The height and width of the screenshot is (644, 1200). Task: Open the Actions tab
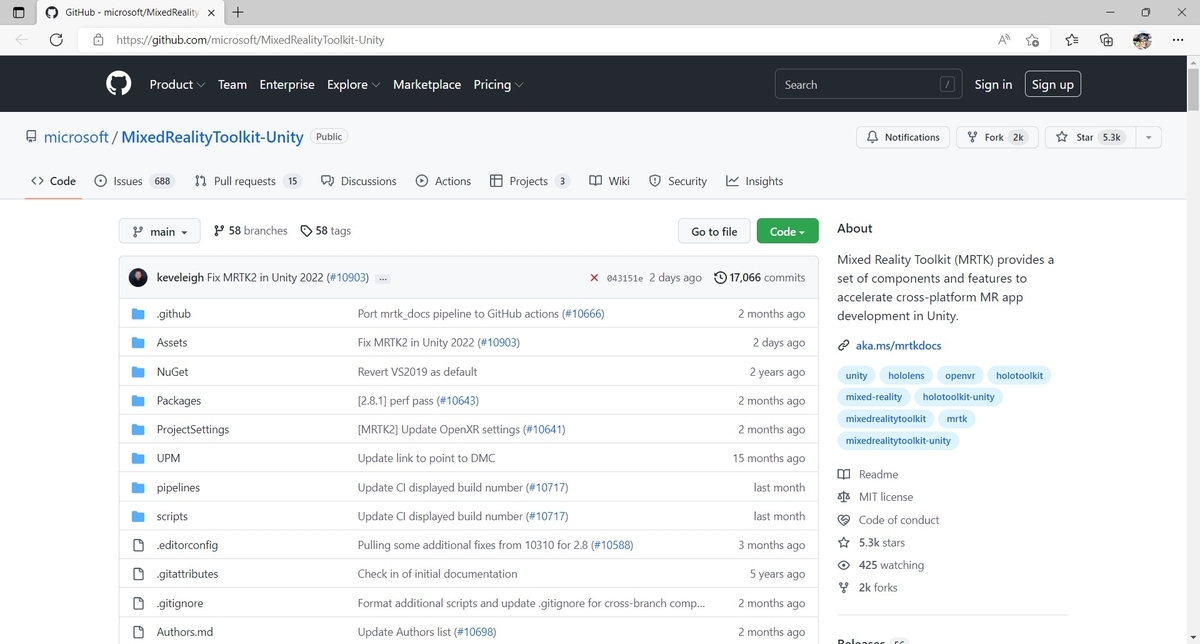click(x=443, y=181)
